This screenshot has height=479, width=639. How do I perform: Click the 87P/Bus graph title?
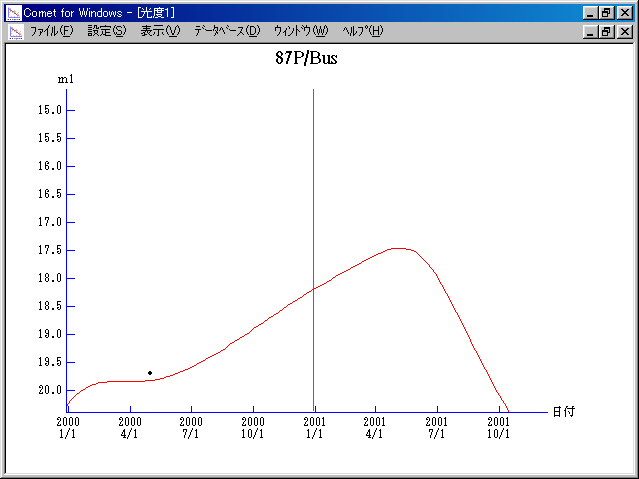313,57
